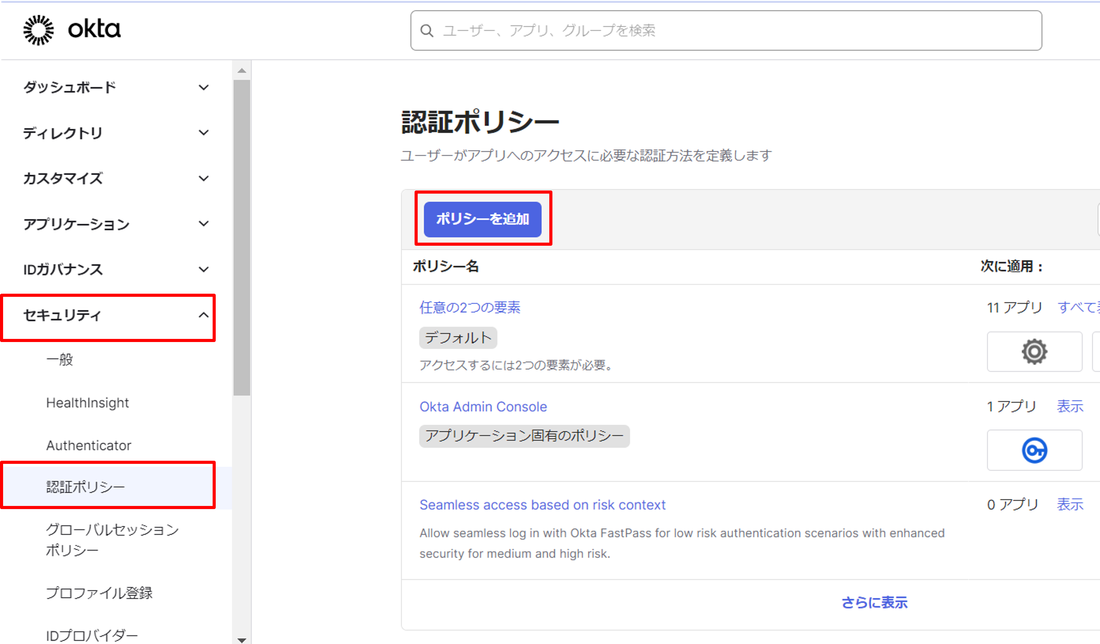Click the ポリシー名 column header
Screen dimensions: 1100x644
point(446,267)
